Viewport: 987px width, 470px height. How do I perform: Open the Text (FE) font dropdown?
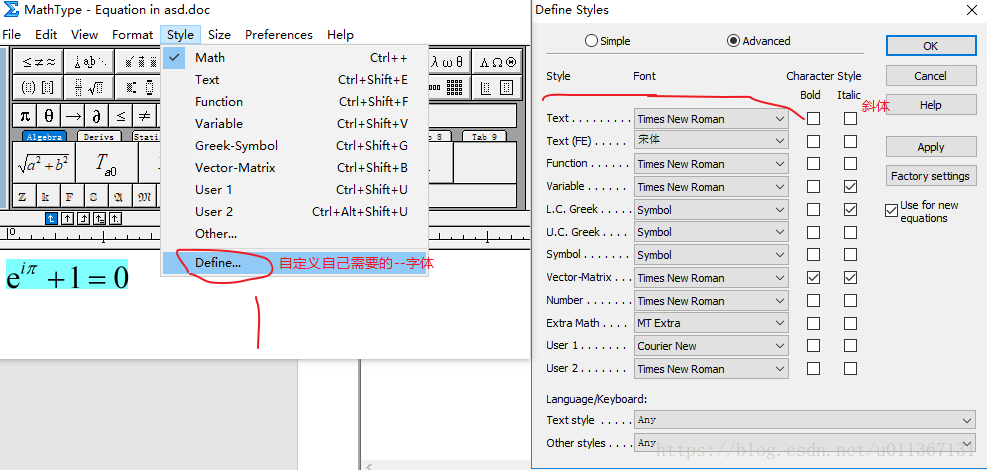[x=711, y=140]
